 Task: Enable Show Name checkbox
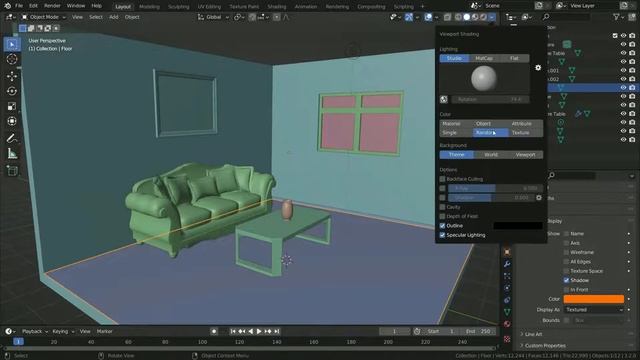tap(567, 233)
